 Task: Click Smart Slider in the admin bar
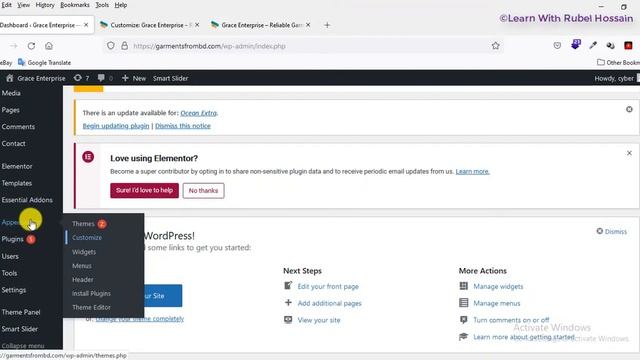point(171,78)
